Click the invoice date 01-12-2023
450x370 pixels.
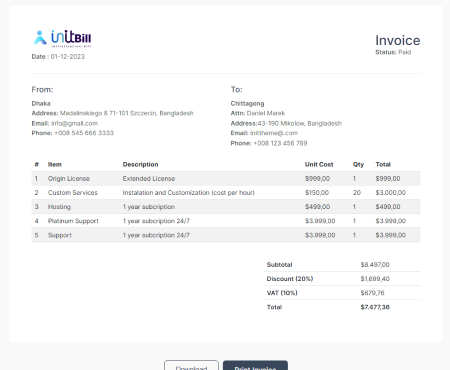(68, 57)
